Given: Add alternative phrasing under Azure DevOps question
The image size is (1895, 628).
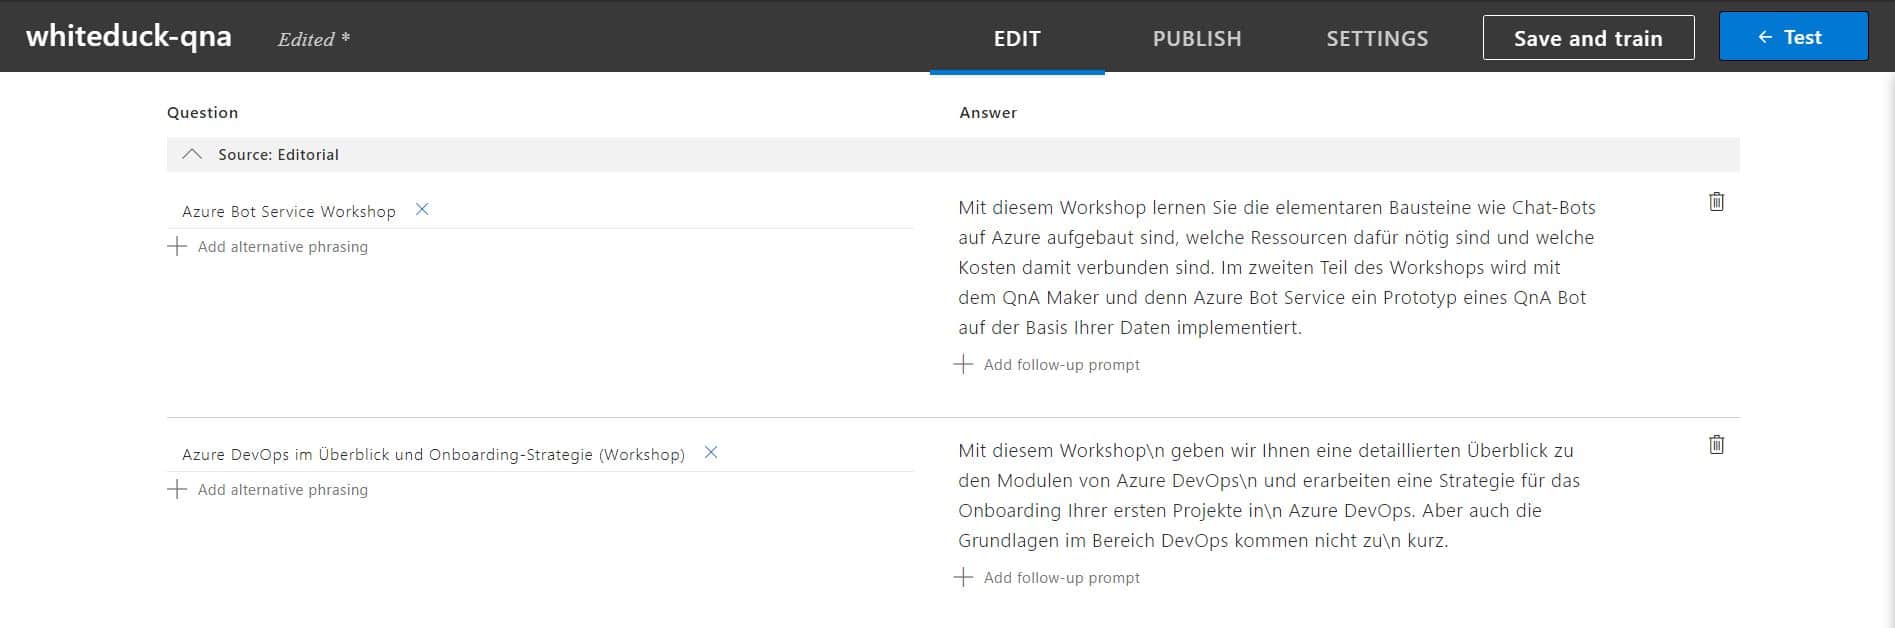Looking at the screenshot, I should tap(268, 489).
